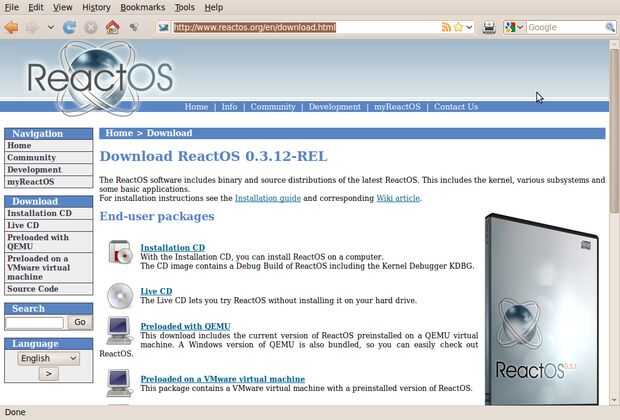Go to the browser Home page
The width and height of the screenshot is (620, 420).
click(x=112, y=27)
